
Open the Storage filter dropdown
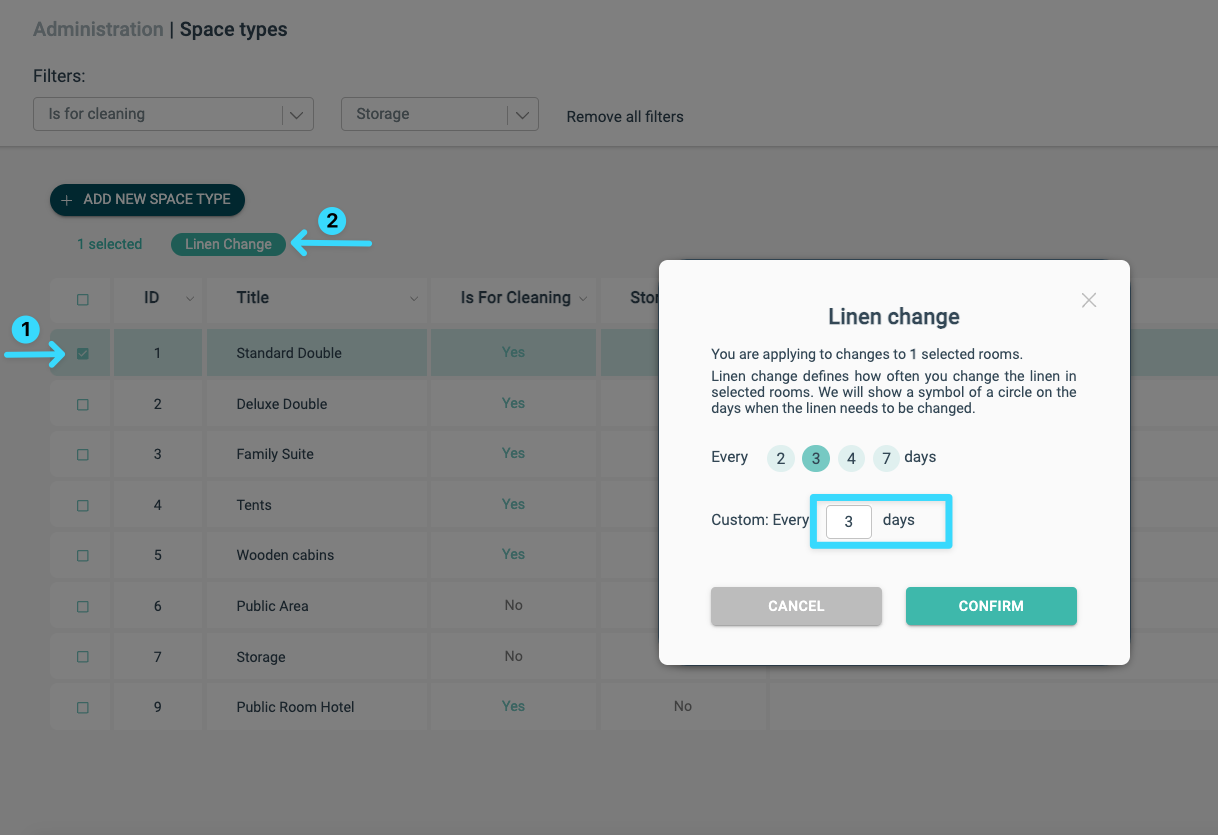pos(440,114)
